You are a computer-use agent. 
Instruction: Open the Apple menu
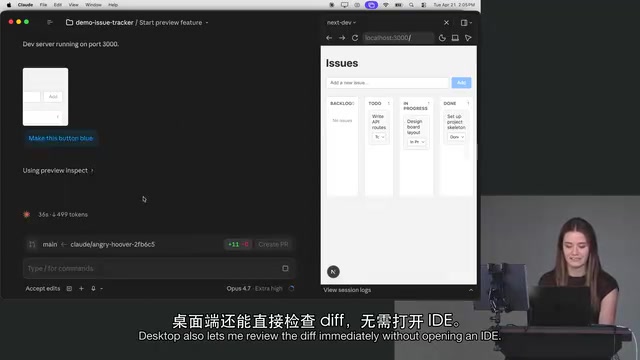point(9,5)
